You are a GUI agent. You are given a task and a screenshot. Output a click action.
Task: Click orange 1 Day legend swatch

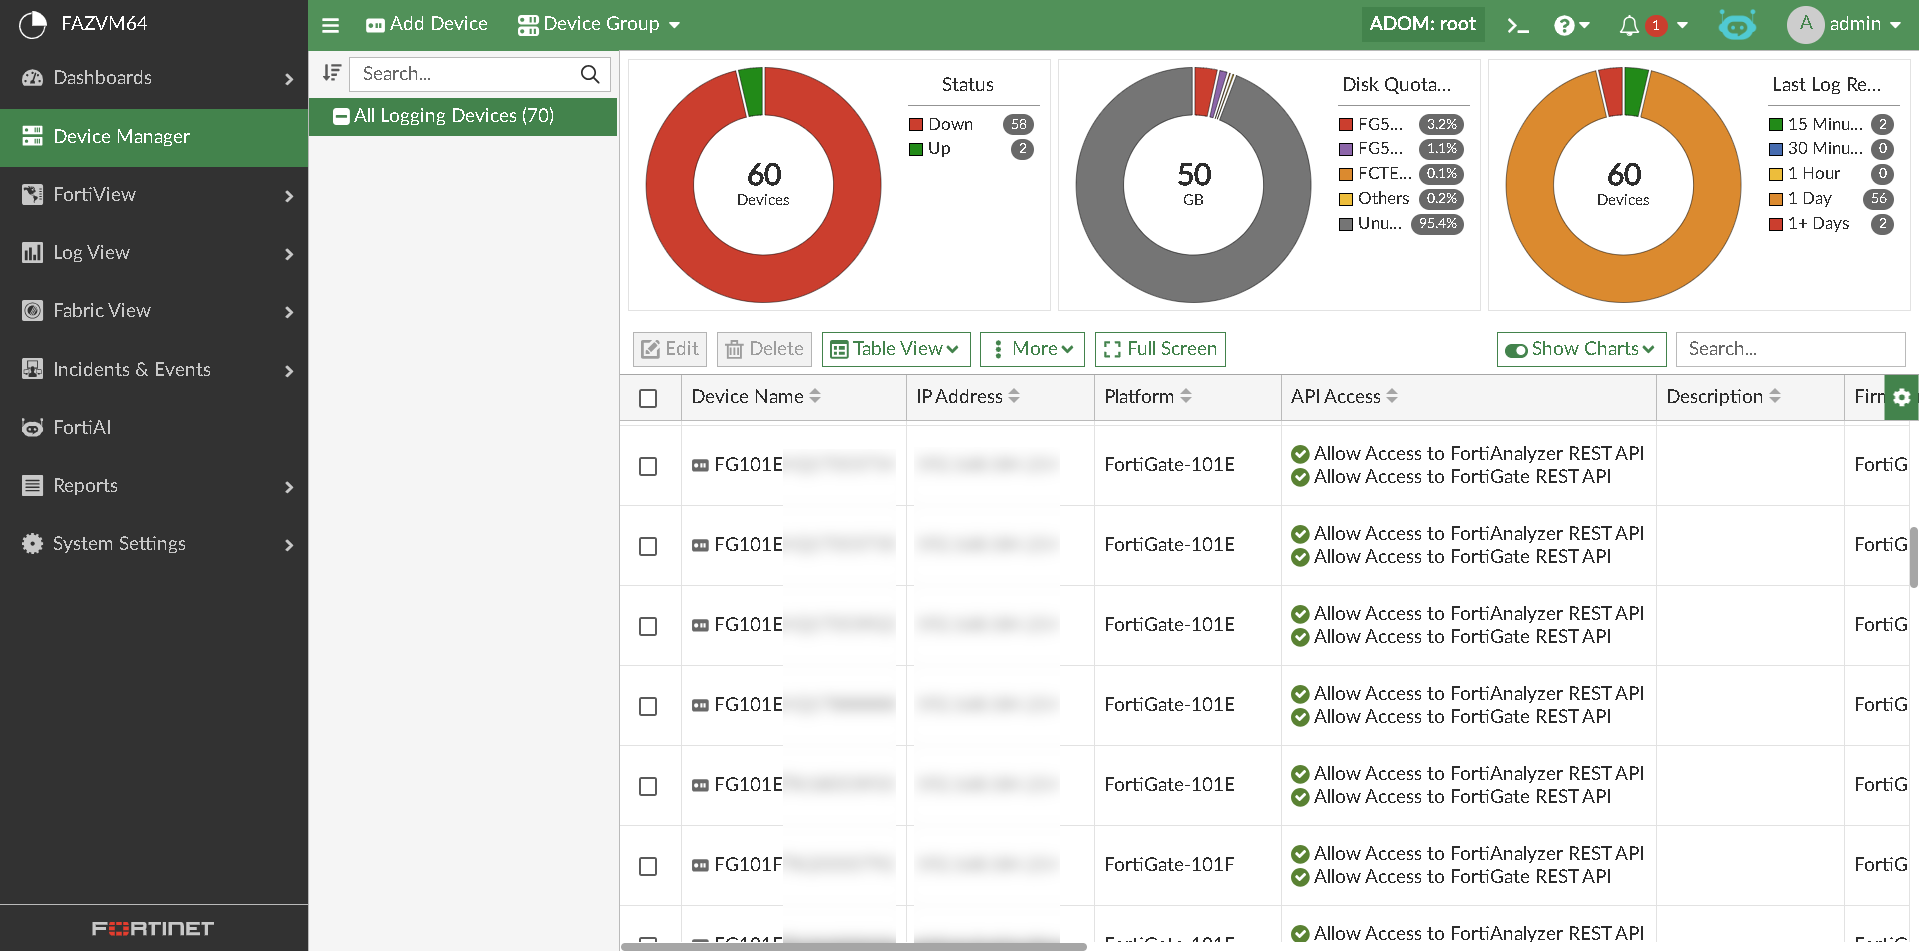(x=1775, y=199)
